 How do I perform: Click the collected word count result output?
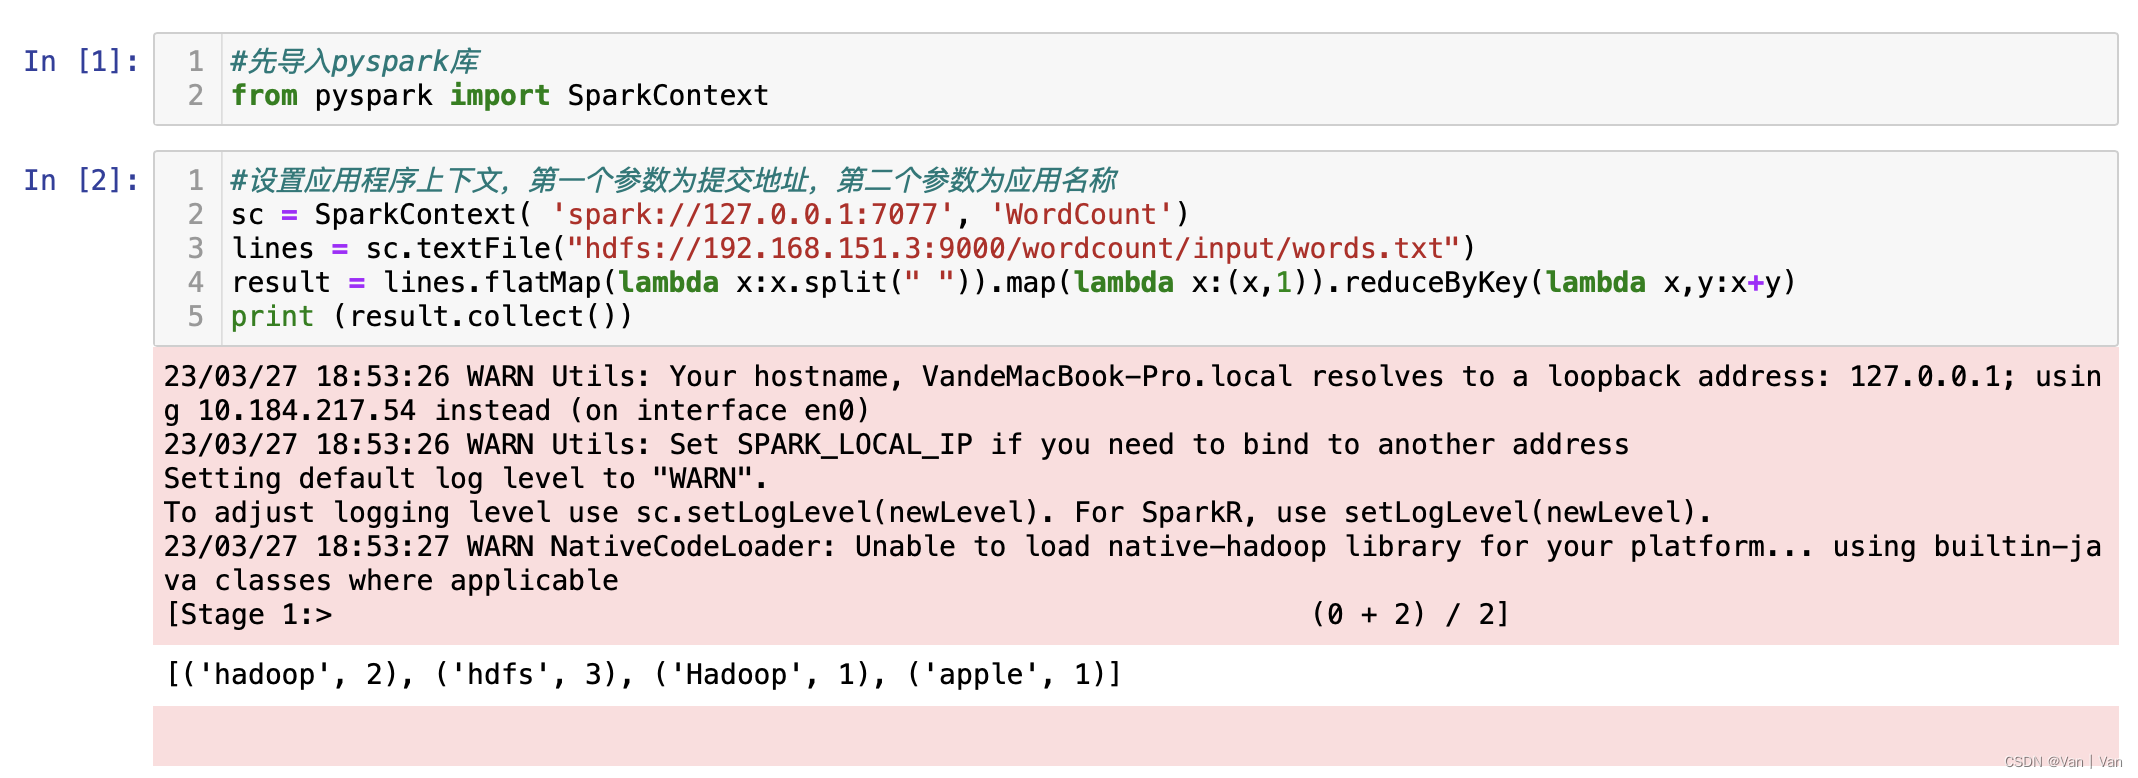click(x=643, y=675)
